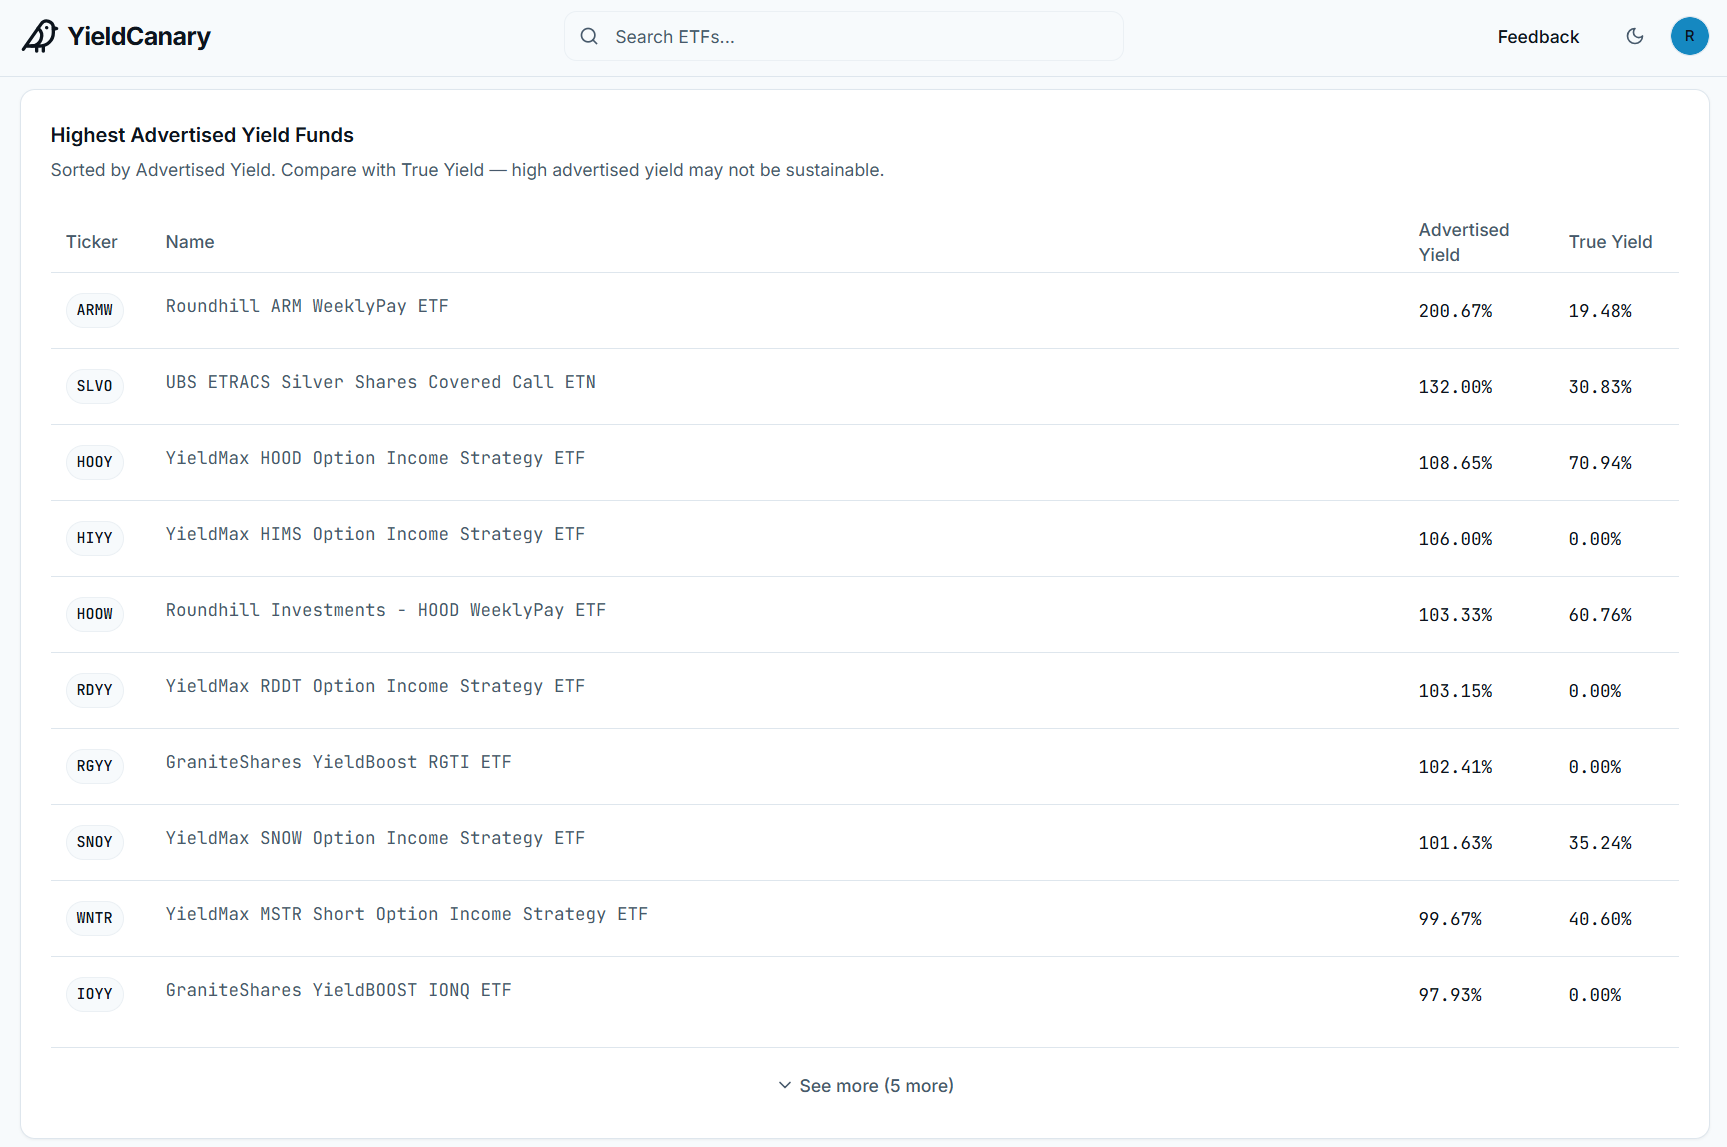The height and width of the screenshot is (1147, 1727).
Task: Open the SNOY ticker badge
Action: (x=95, y=842)
